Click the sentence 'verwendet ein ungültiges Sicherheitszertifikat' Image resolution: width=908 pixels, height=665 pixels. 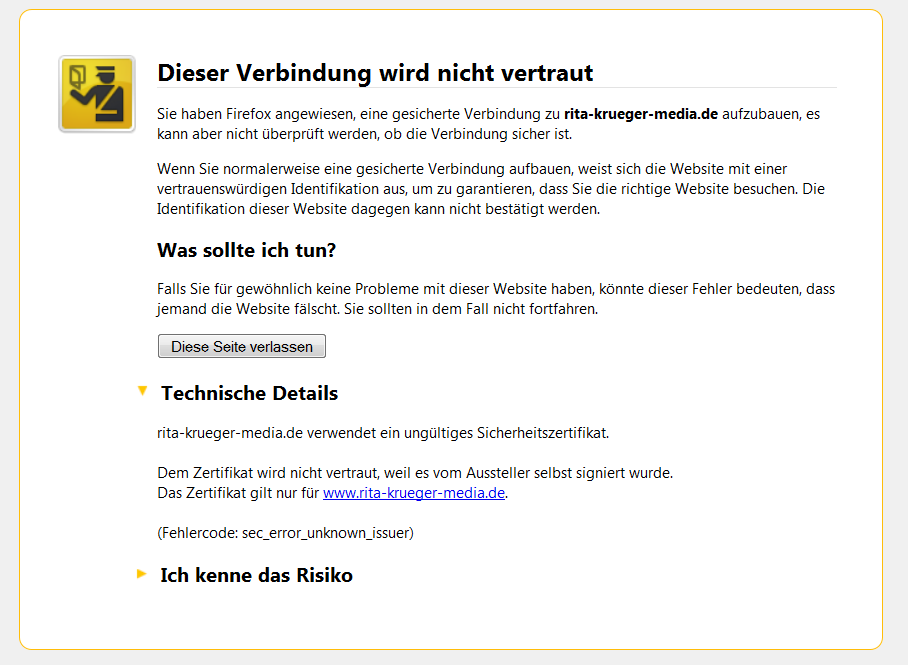pos(457,433)
